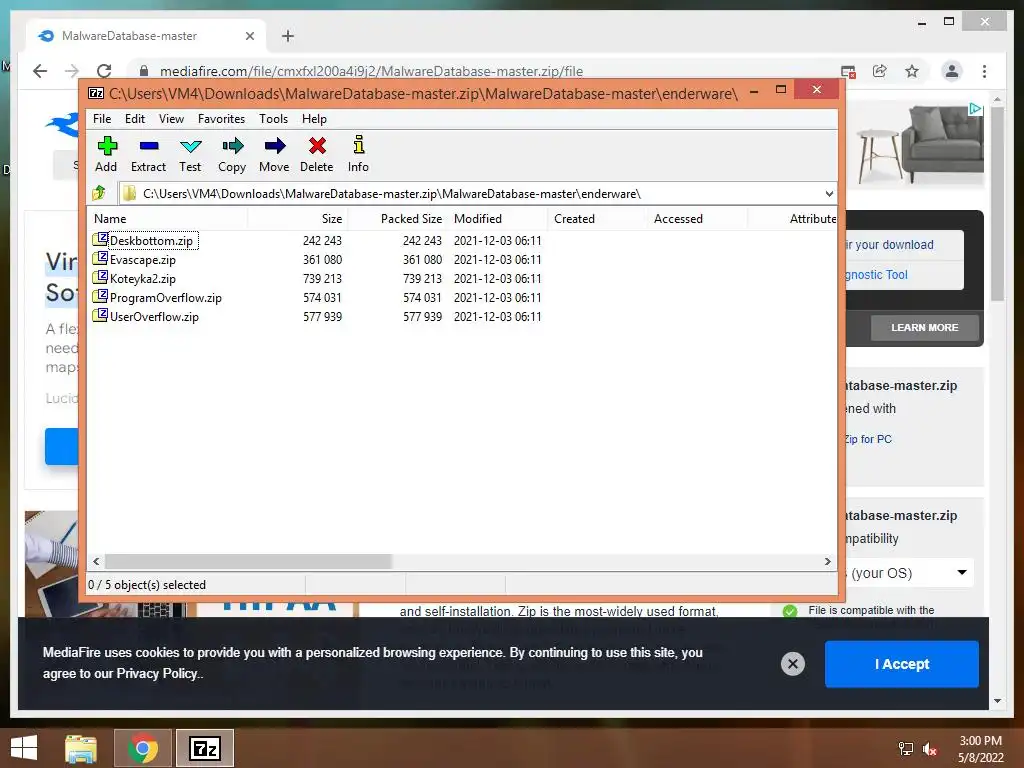1024x768 pixels.
Task: Open the Chrome profile avatar
Action: [952, 71]
